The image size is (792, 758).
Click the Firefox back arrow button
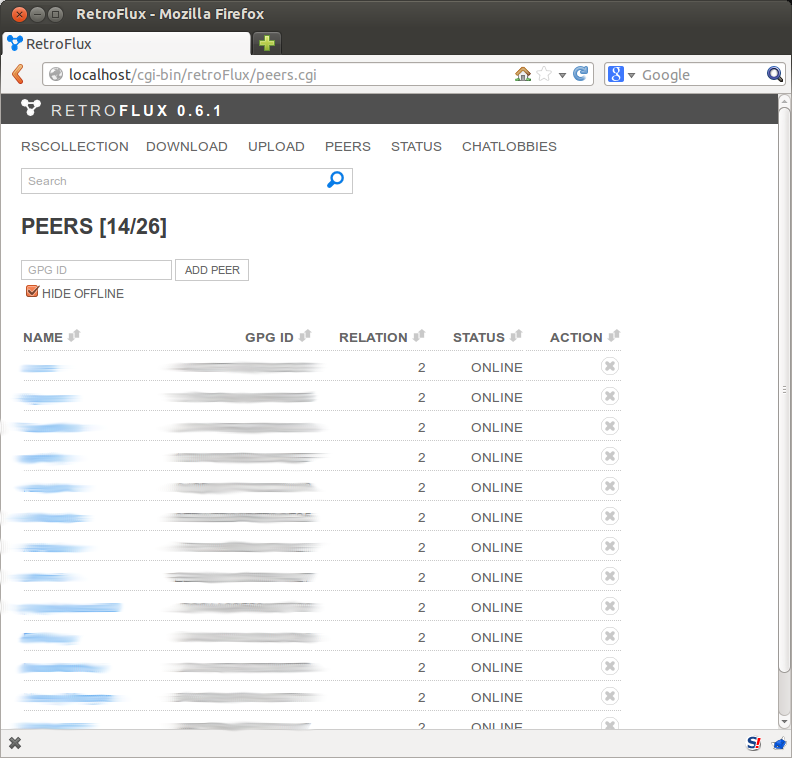coord(18,74)
